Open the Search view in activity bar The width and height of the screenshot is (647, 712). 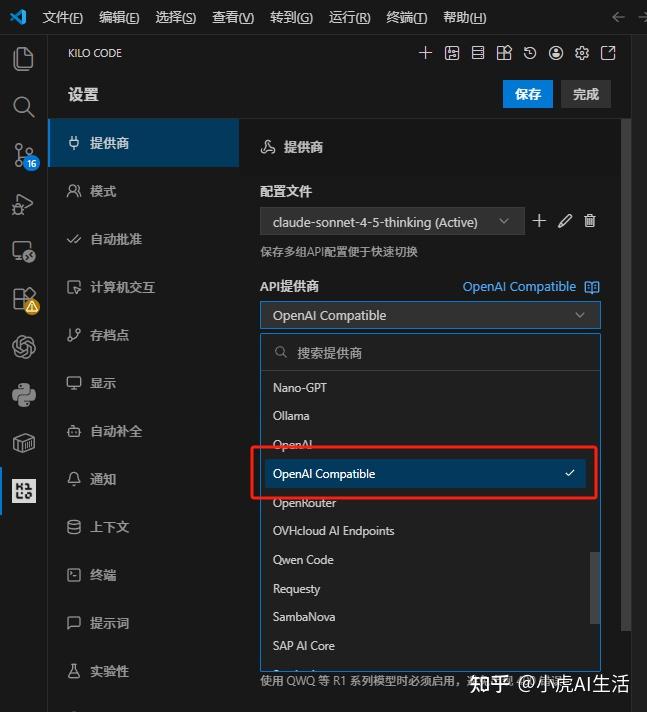point(23,107)
